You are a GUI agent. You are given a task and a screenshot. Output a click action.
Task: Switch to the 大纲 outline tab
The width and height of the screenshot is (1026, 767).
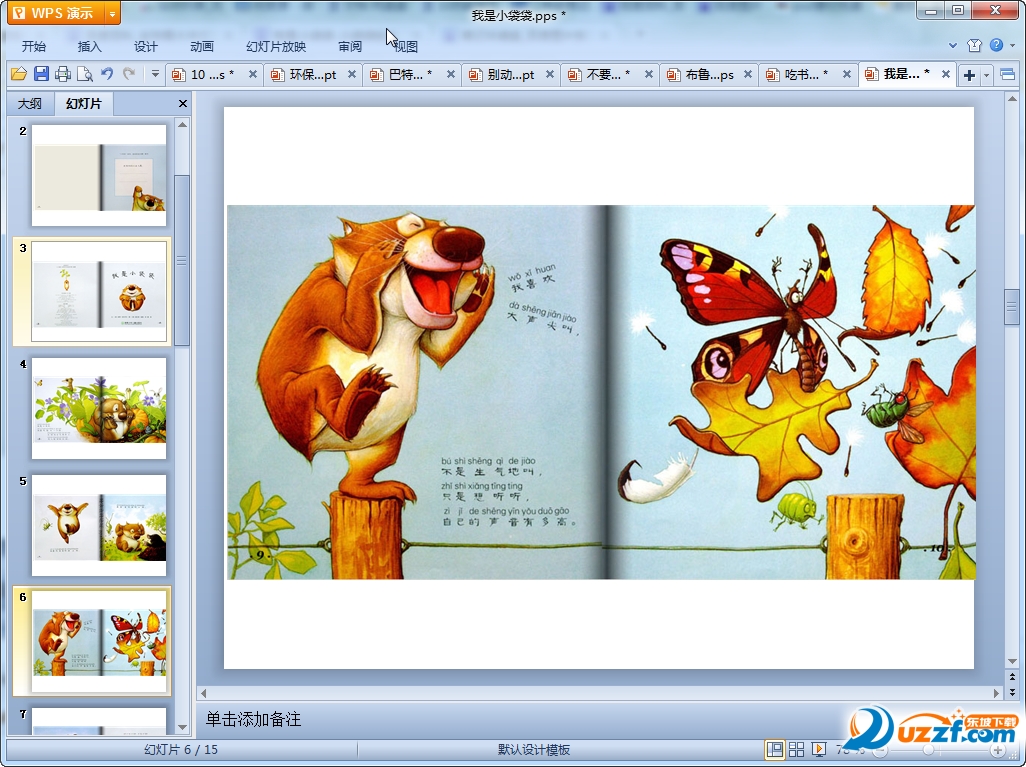(x=29, y=103)
